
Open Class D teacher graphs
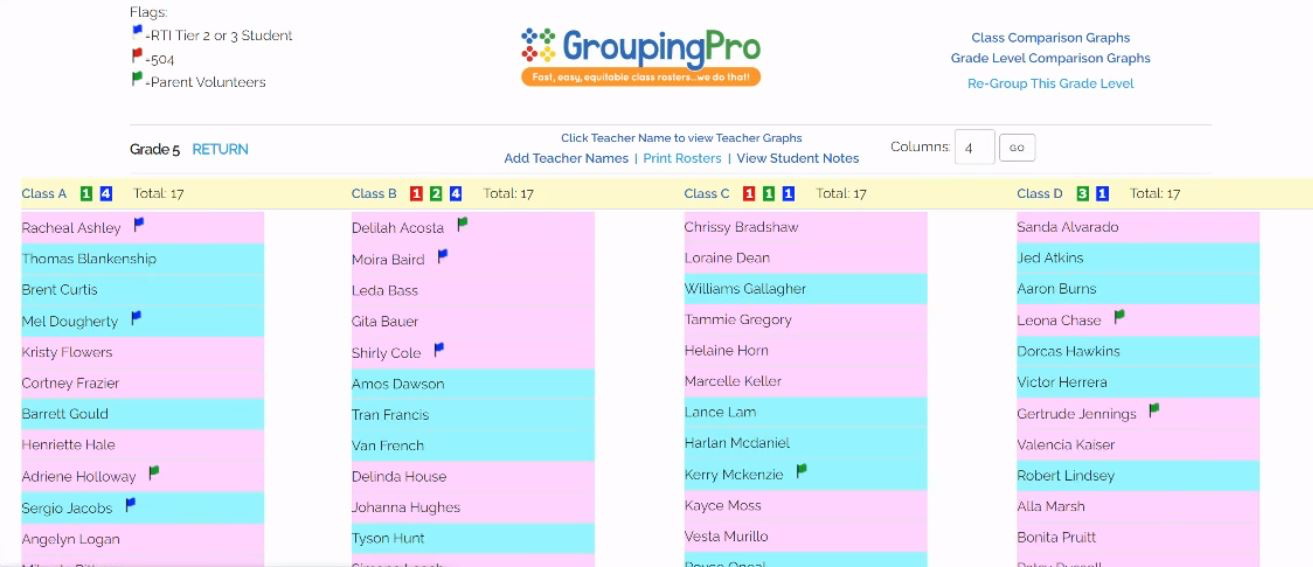coord(1040,194)
